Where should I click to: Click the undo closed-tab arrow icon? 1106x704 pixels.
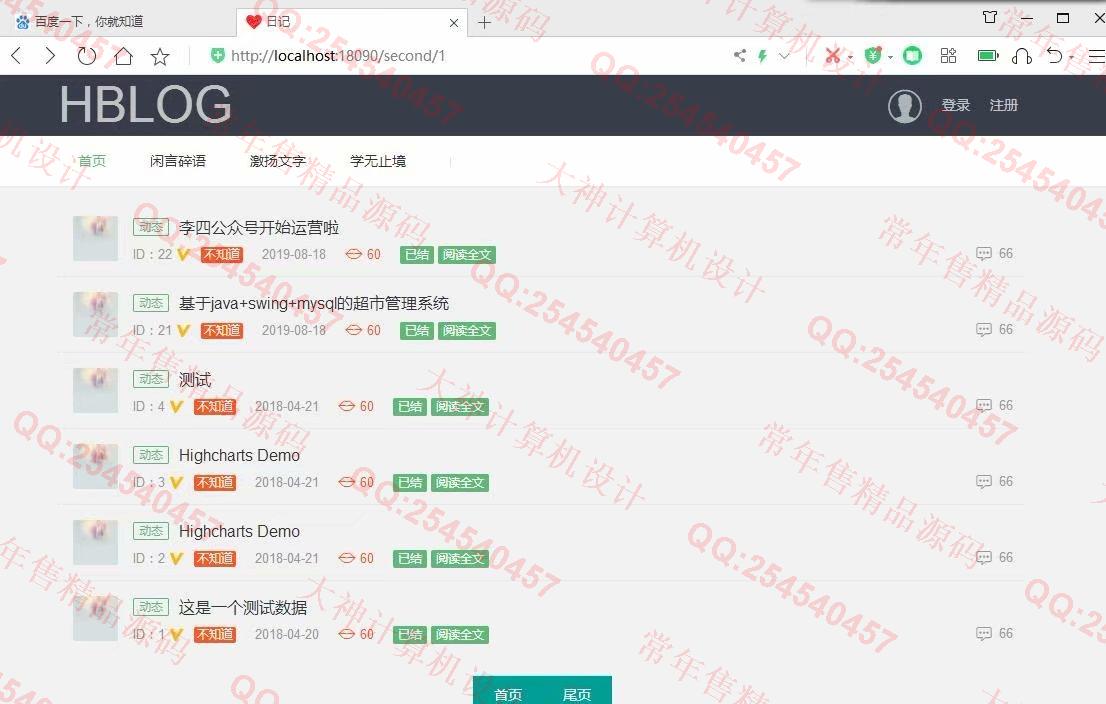(x=1055, y=56)
